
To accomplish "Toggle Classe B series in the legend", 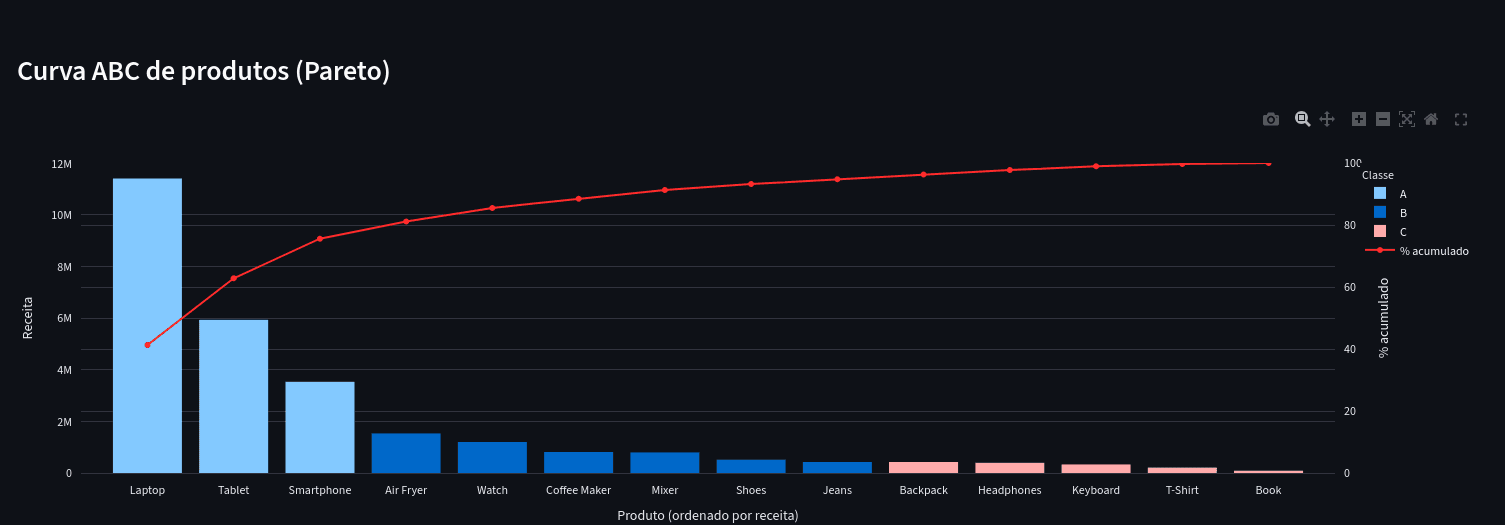I will click(x=1390, y=213).
